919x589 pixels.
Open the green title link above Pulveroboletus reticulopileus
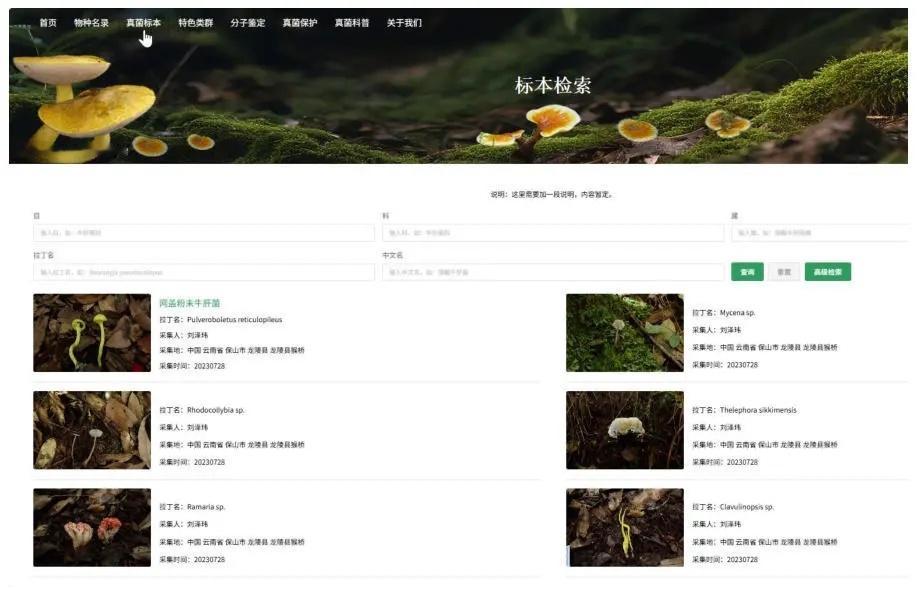click(190, 303)
